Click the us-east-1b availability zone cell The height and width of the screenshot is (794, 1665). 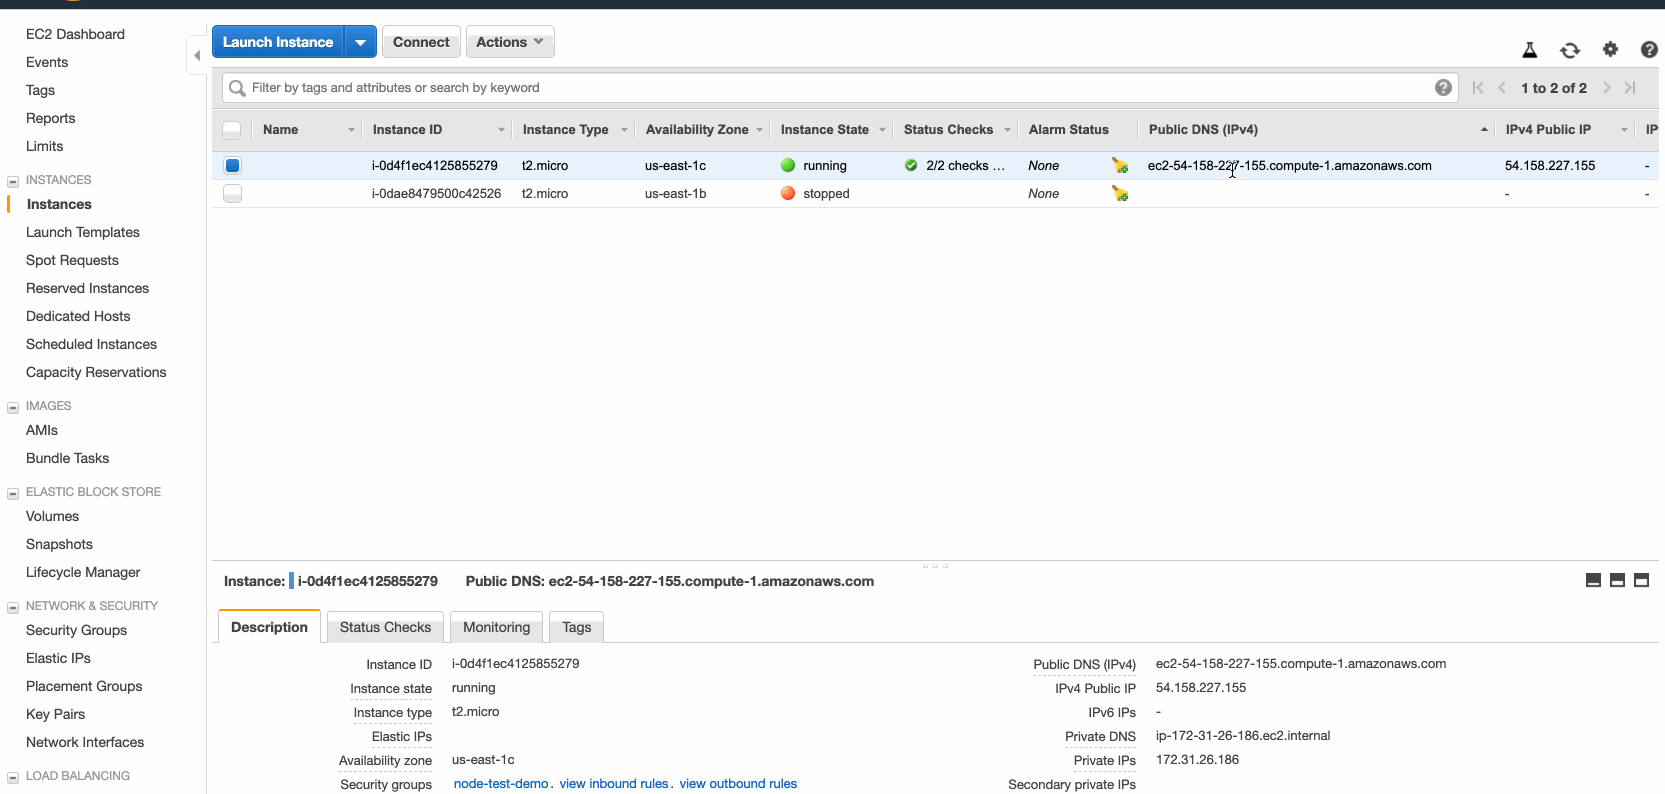[x=675, y=194]
